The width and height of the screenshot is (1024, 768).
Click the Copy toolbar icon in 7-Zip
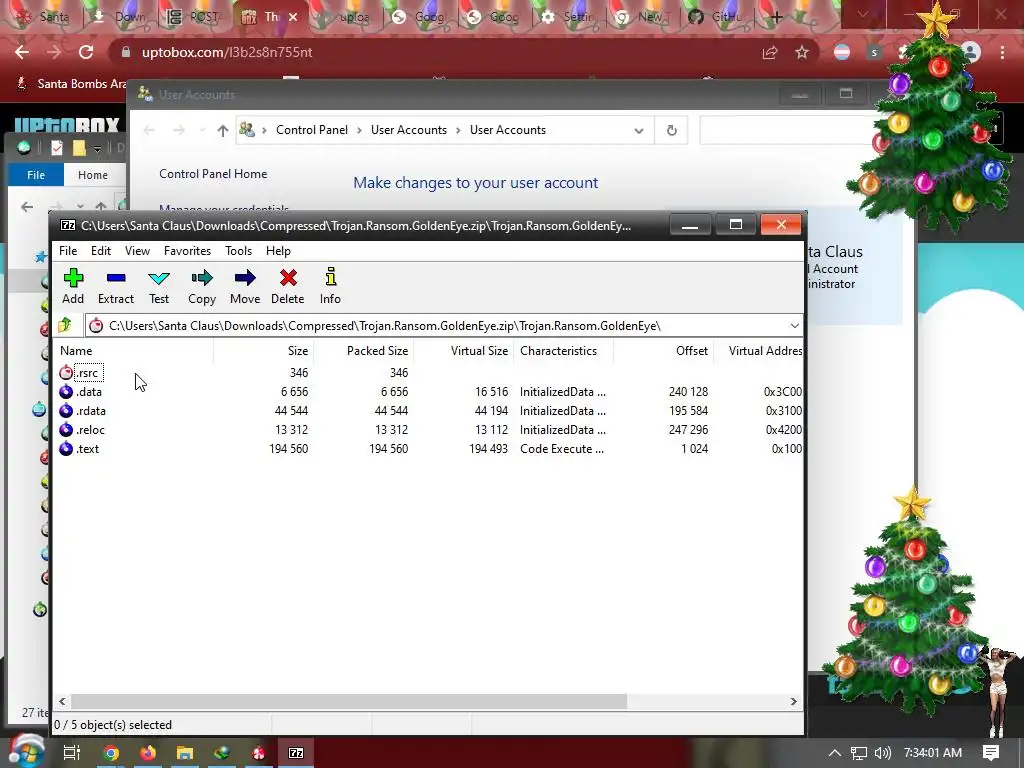click(x=202, y=286)
